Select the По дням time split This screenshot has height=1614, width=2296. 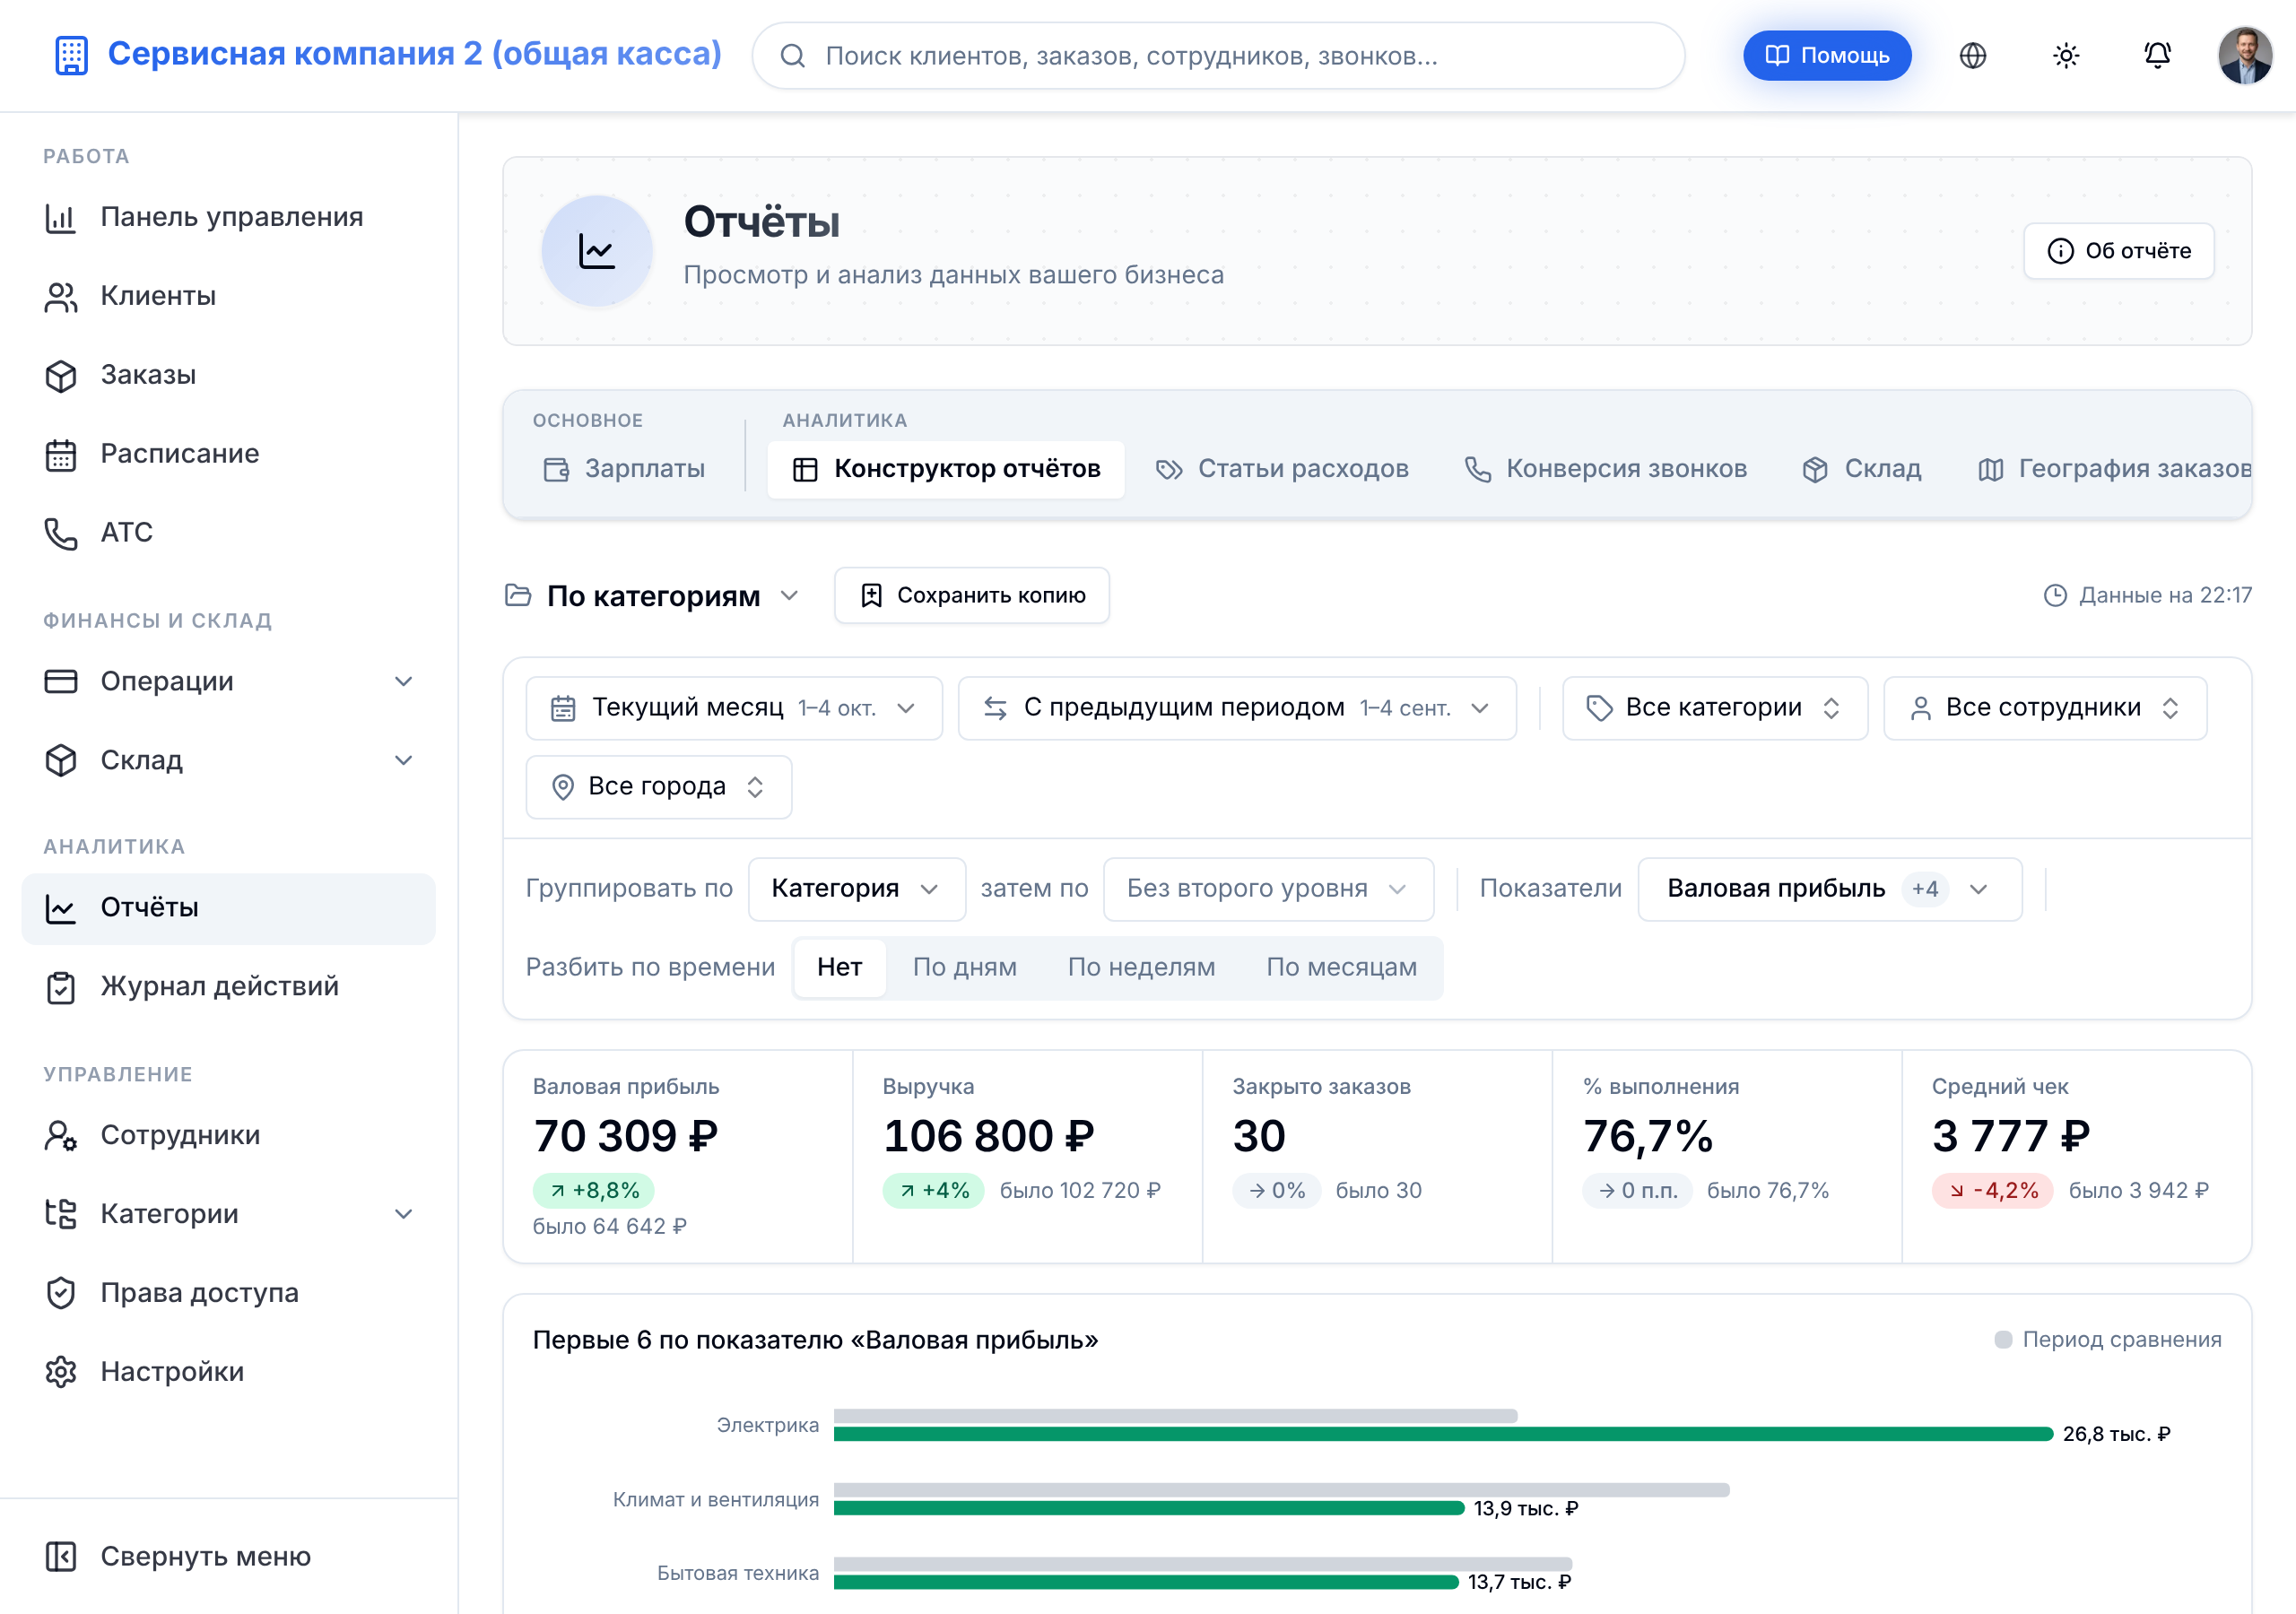[x=964, y=967]
